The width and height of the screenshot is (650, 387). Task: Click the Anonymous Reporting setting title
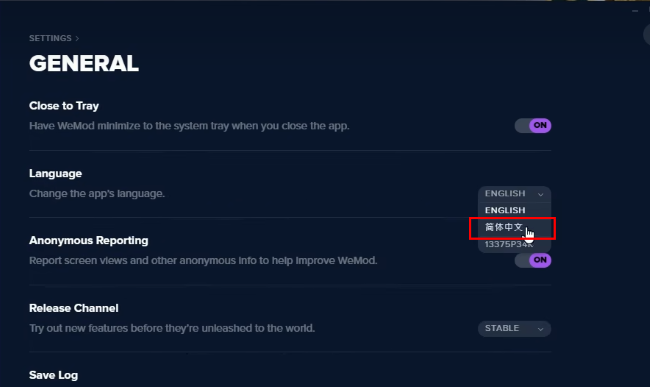89,241
